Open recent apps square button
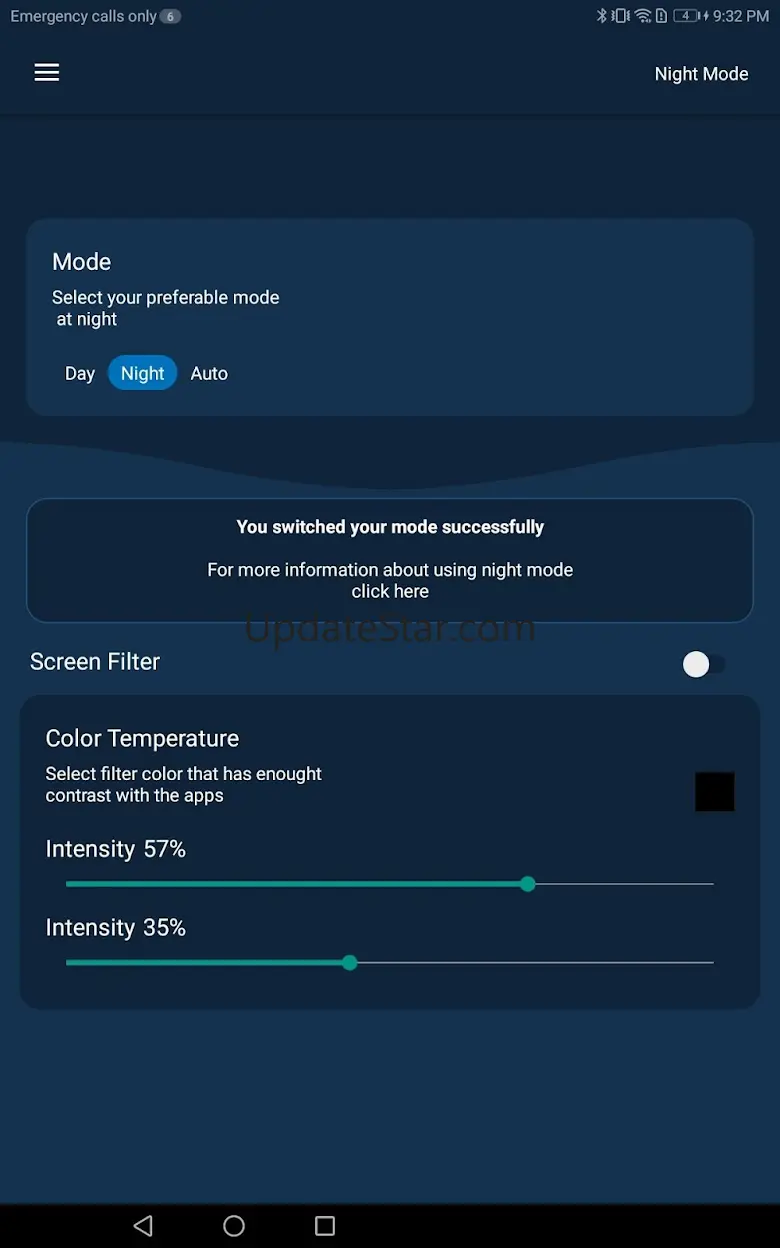 325,1225
